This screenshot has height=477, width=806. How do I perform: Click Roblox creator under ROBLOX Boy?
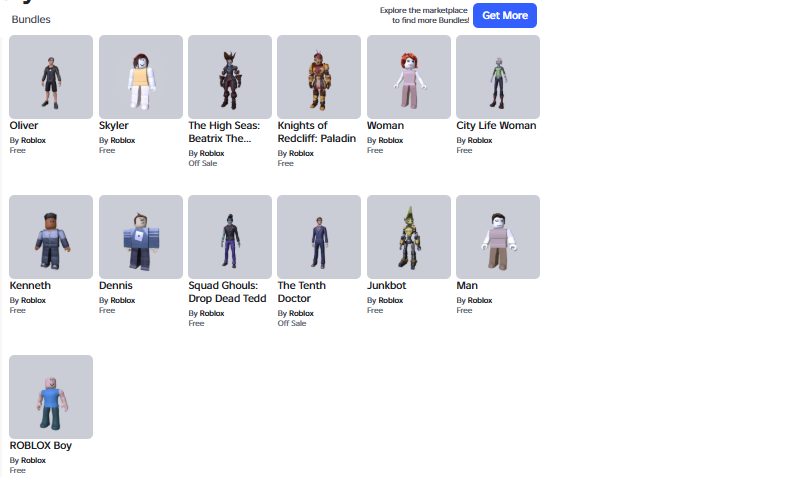pyautogui.click(x=33, y=460)
